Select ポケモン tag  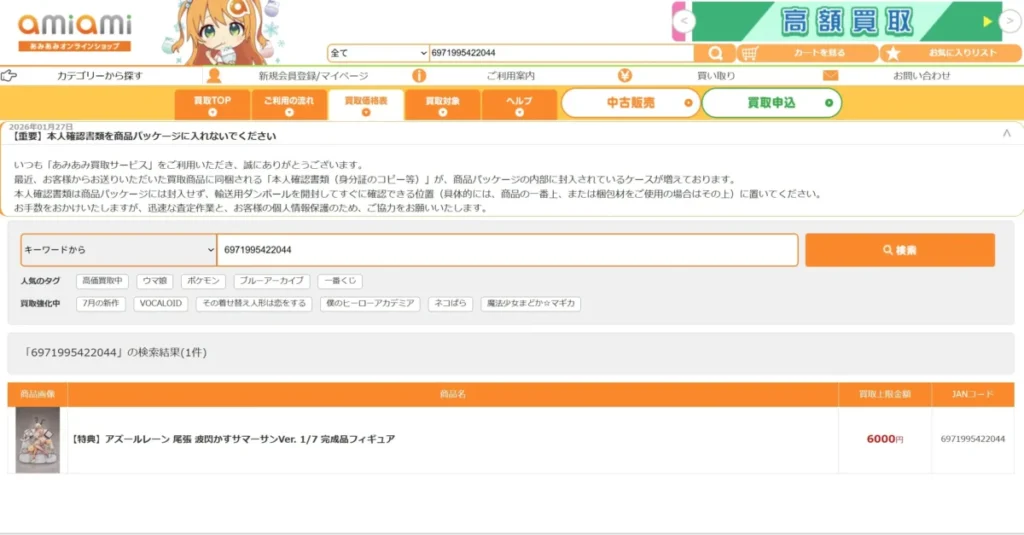click(x=203, y=281)
